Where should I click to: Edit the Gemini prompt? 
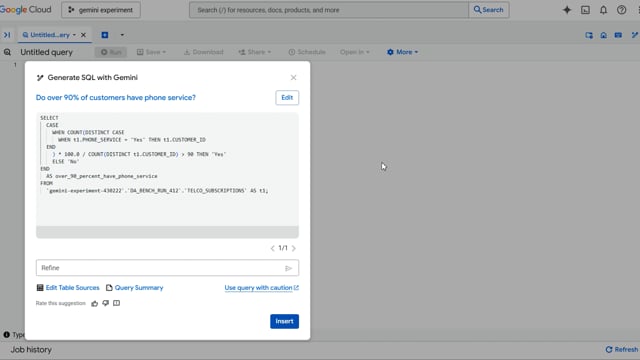pos(287,98)
